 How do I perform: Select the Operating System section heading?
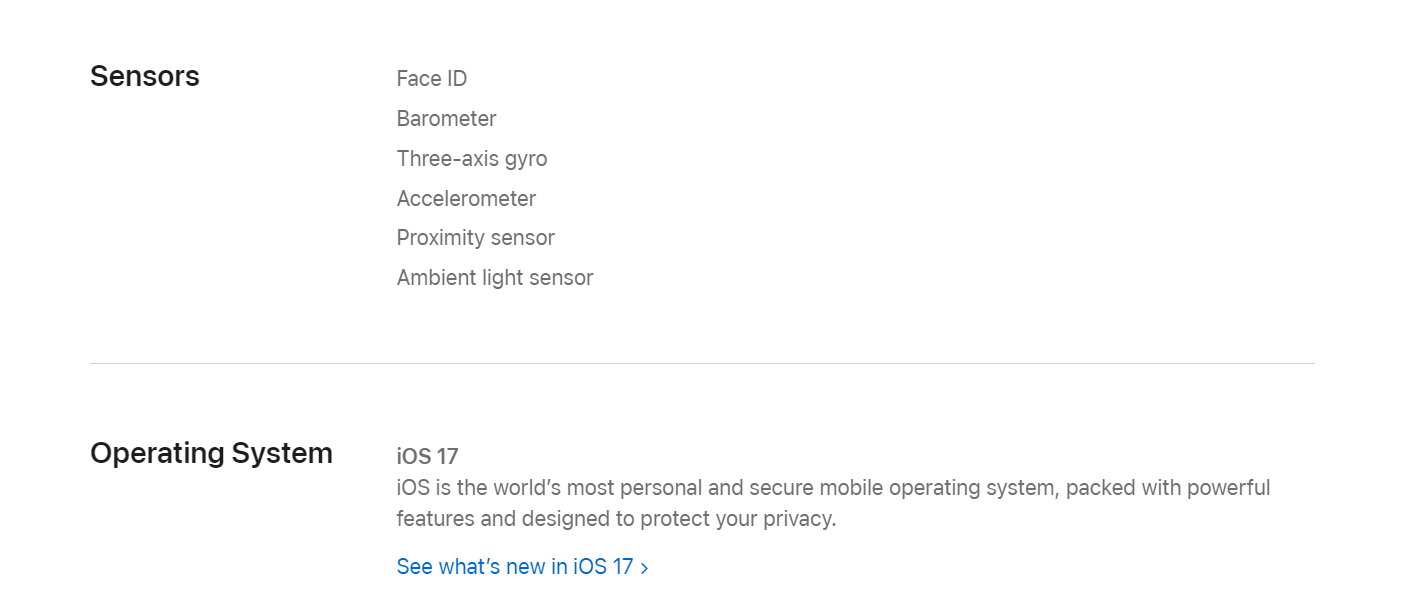(x=211, y=453)
